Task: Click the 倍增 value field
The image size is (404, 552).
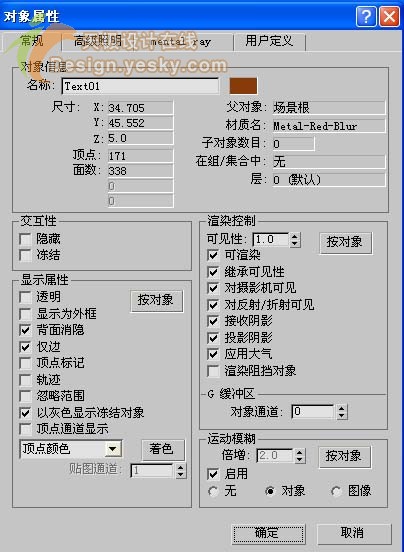Action: (274, 456)
